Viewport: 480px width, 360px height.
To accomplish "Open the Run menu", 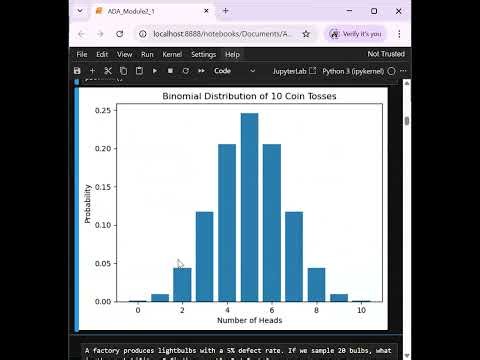I will 147,54.
